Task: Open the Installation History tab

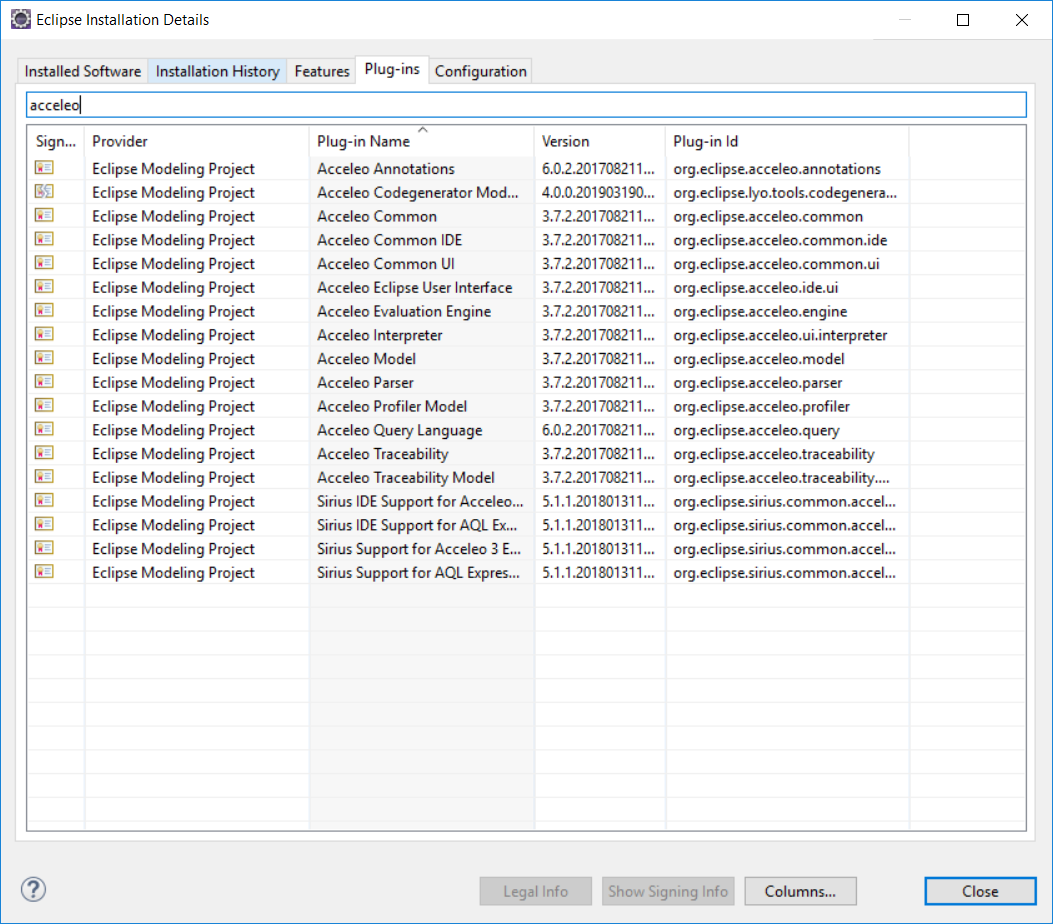Action: coord(218,71)
